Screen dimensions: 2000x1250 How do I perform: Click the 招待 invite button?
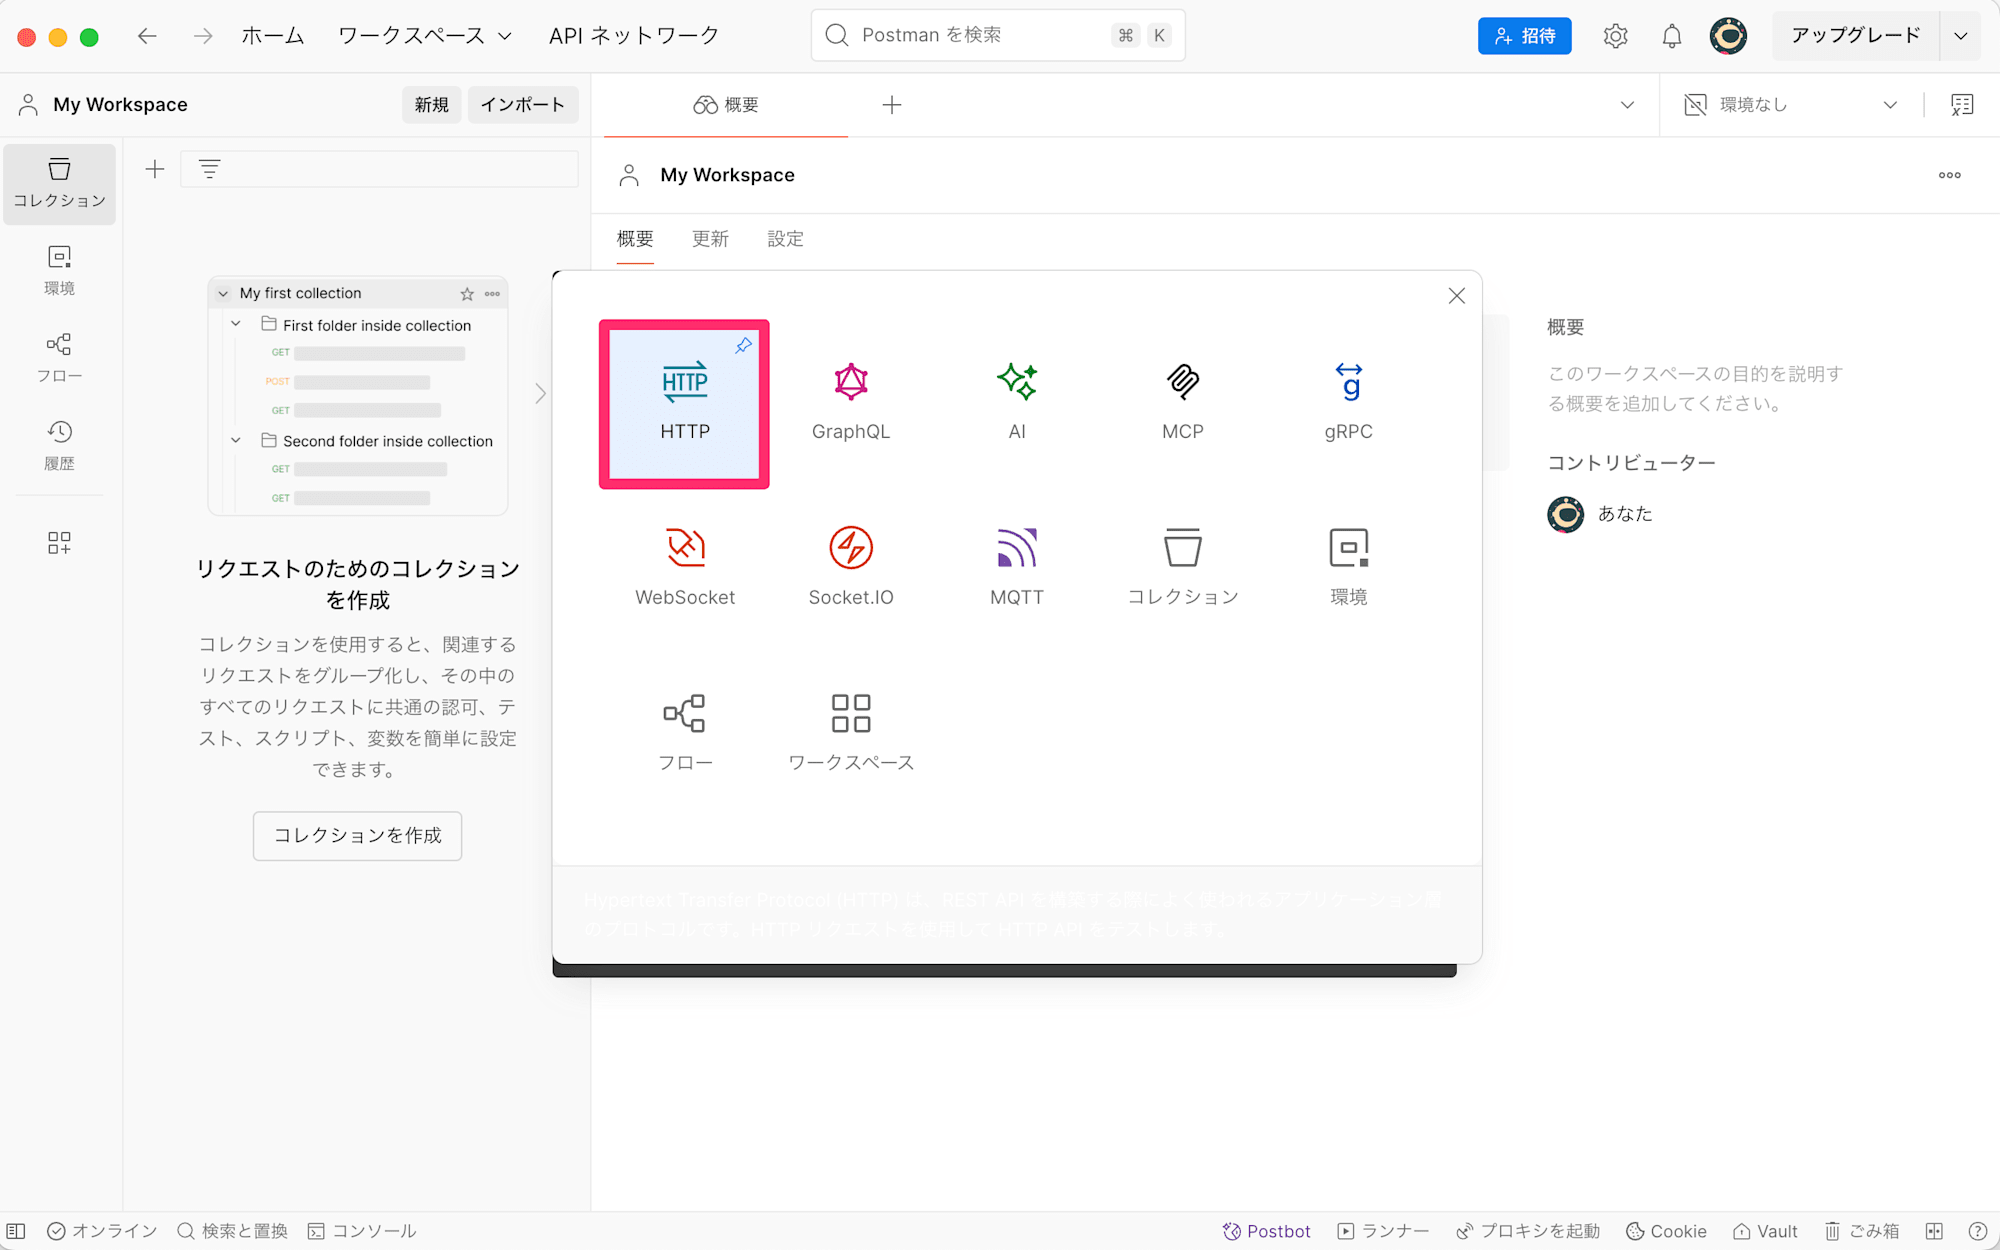coord(1524,36)
